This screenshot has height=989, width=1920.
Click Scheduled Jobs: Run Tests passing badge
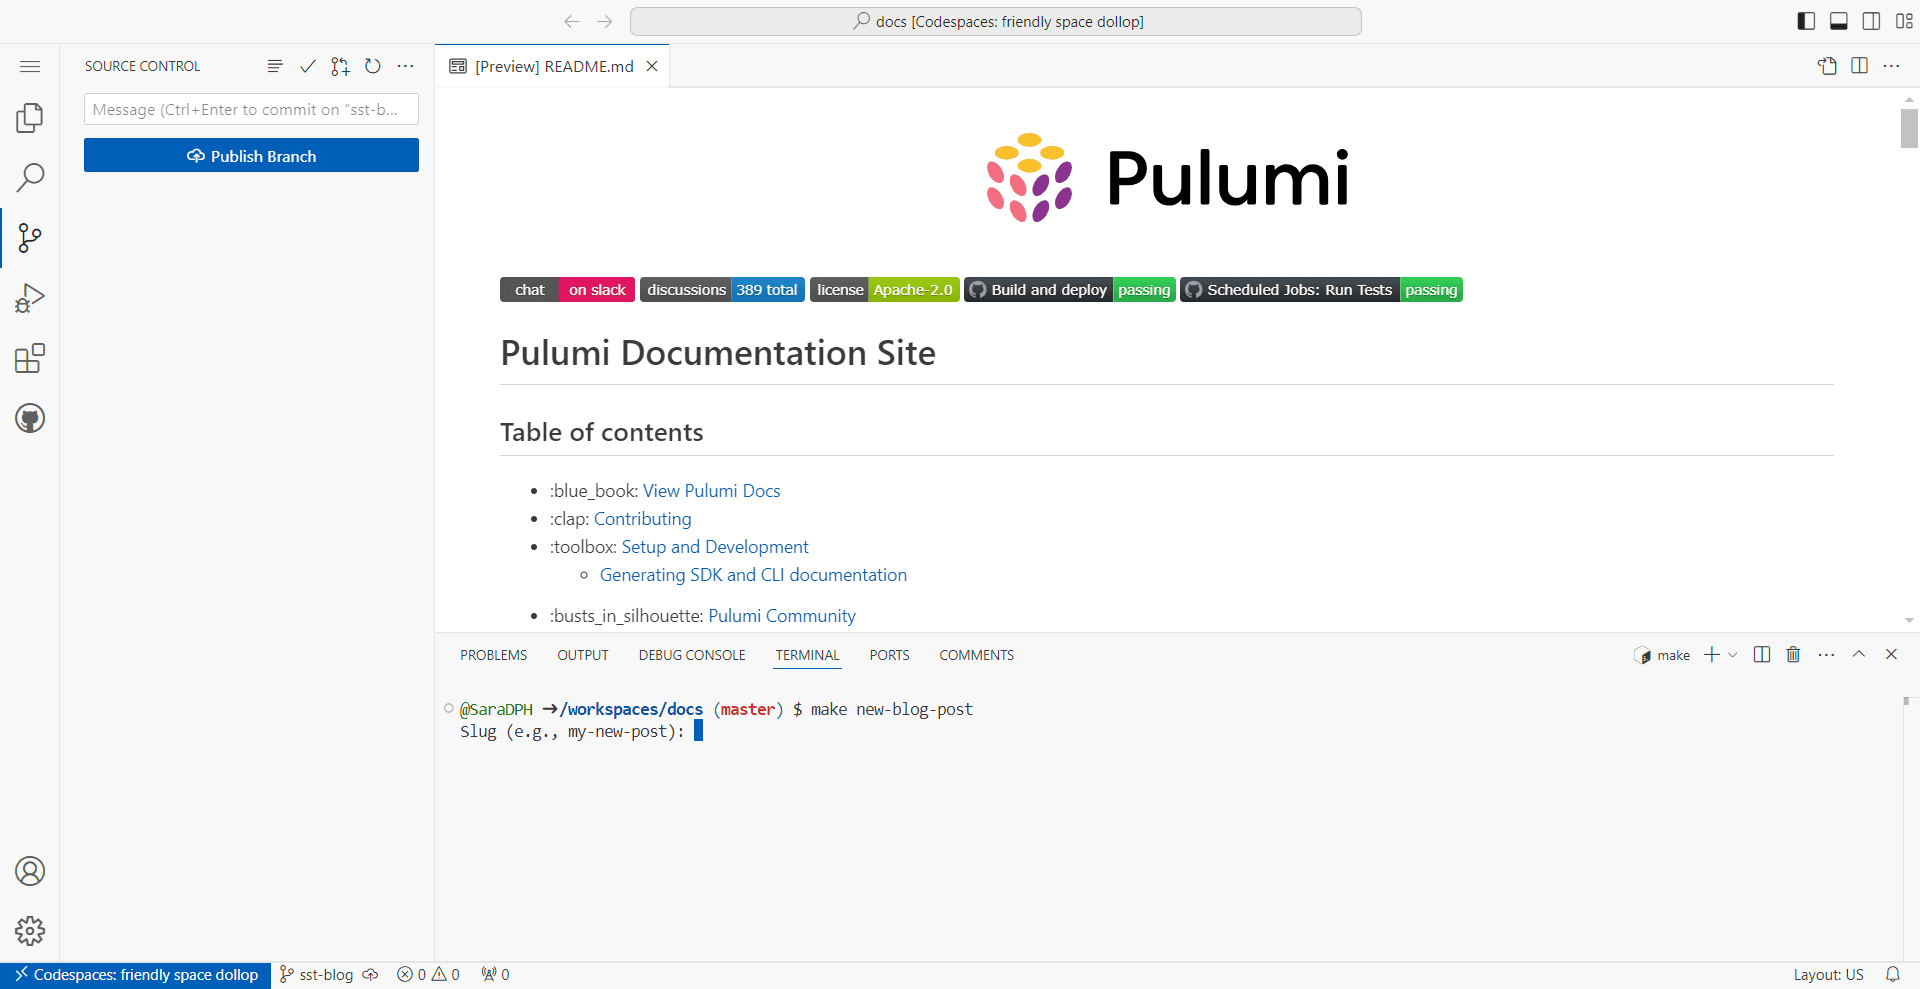click(1321, 290)
